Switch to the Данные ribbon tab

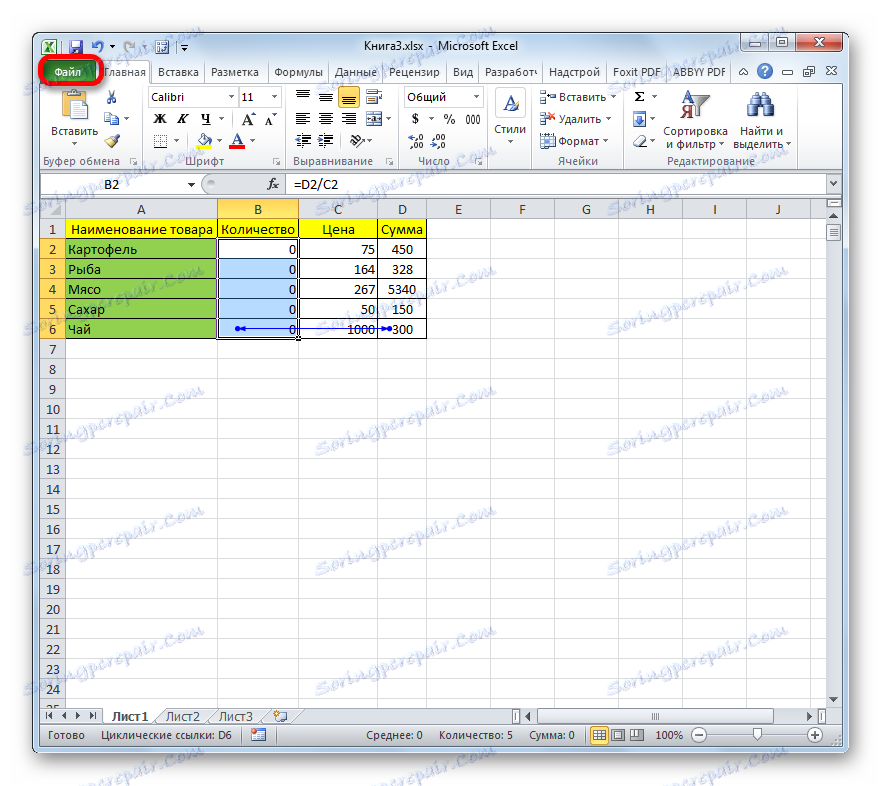(x=356, y=72)
